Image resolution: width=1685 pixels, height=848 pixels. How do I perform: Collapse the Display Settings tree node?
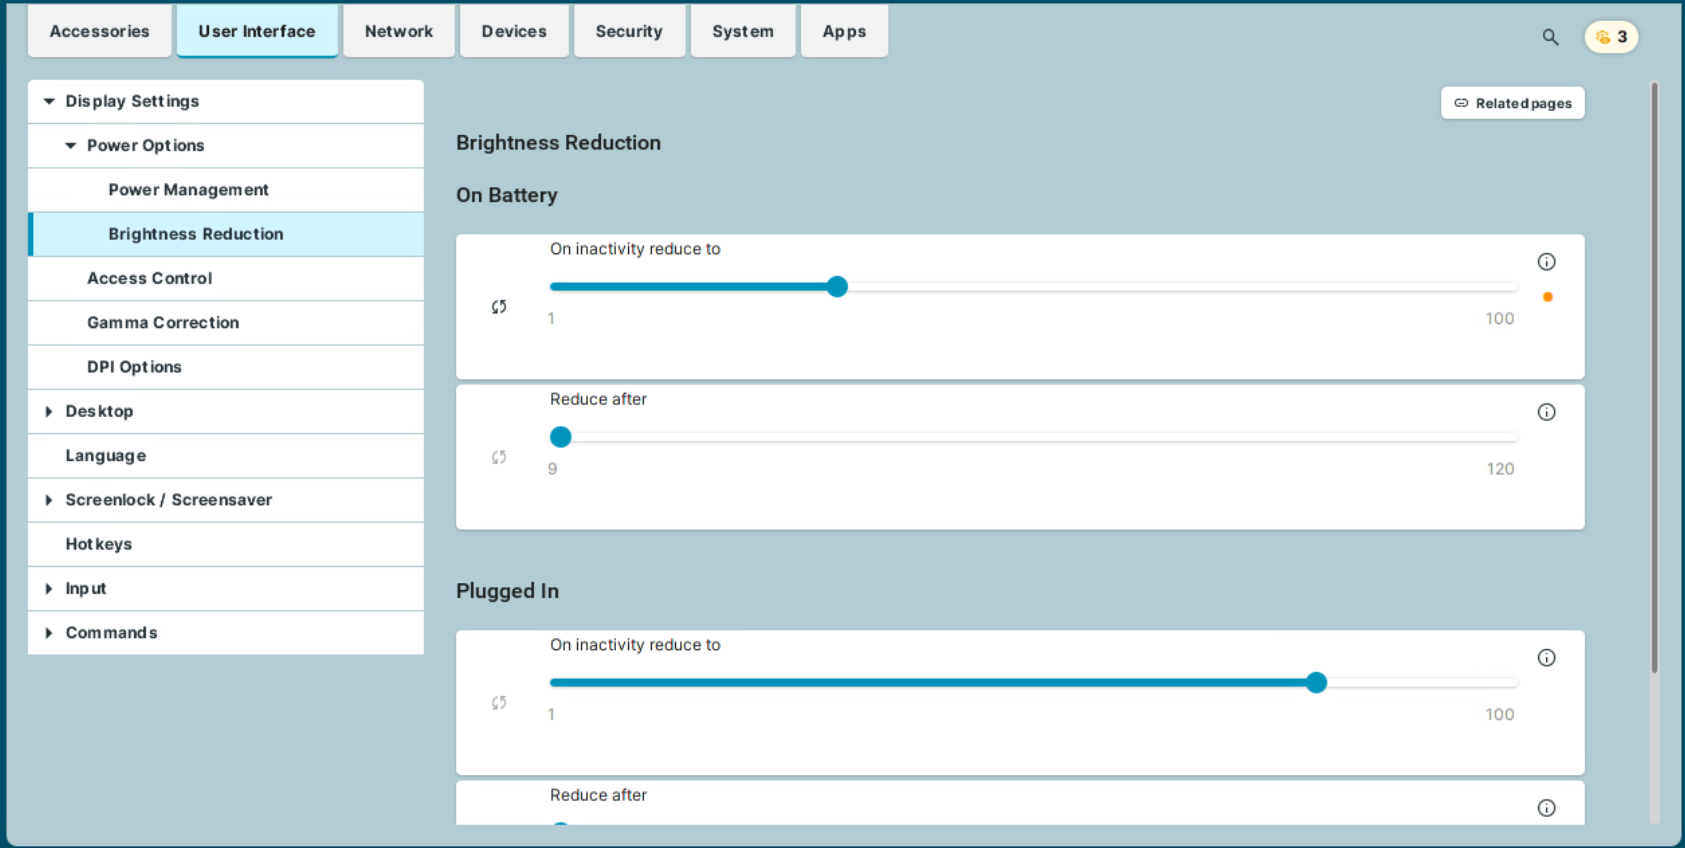49,101
